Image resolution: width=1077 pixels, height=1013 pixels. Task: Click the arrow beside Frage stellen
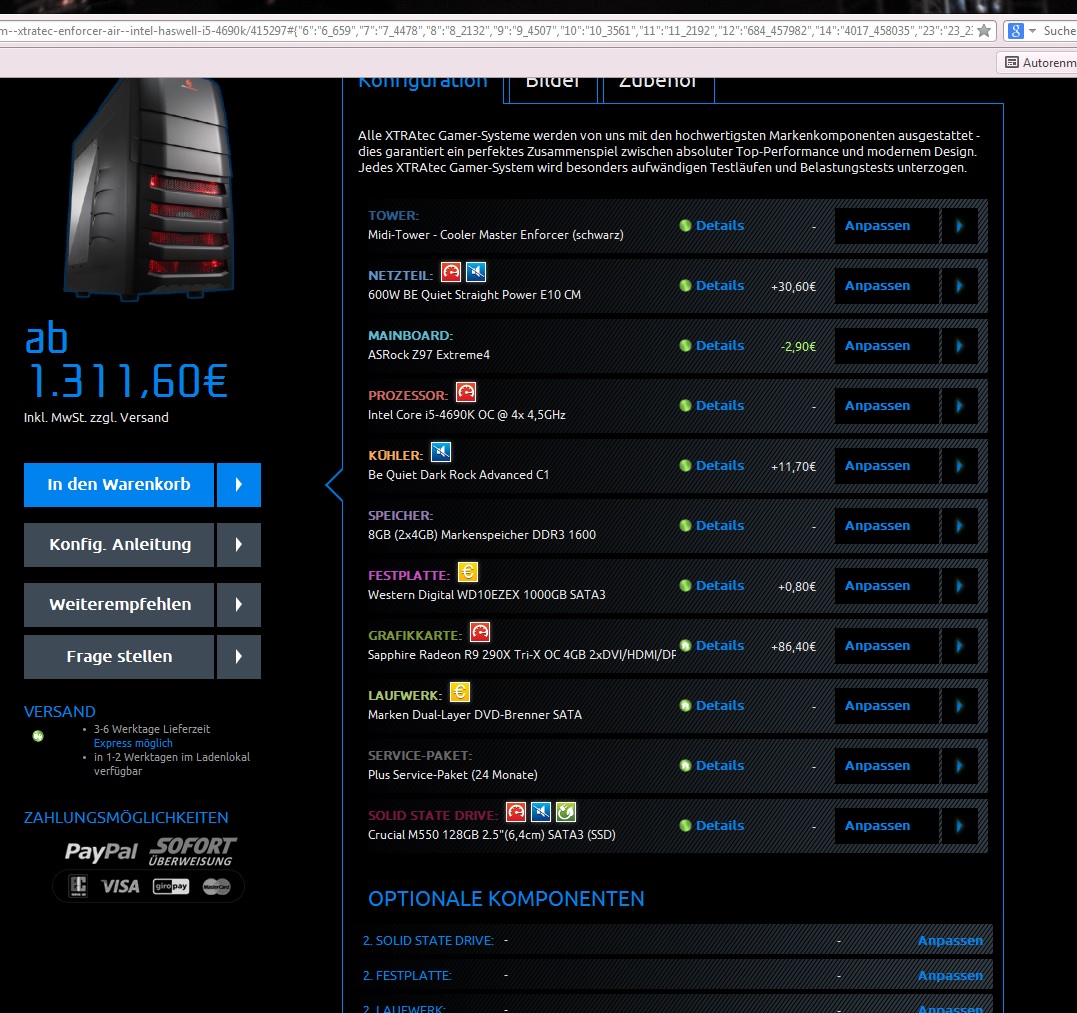pyautogui.click(x=239, y=657)
